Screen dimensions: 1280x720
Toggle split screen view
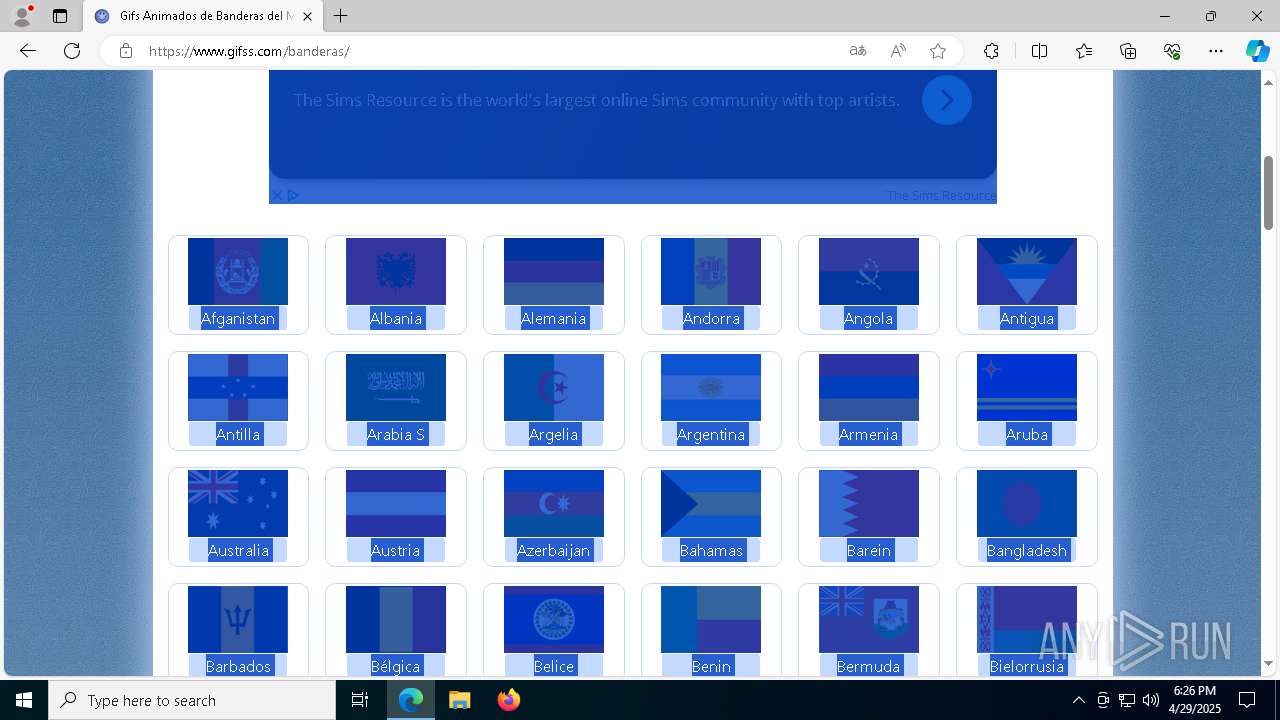(1039, 51)
